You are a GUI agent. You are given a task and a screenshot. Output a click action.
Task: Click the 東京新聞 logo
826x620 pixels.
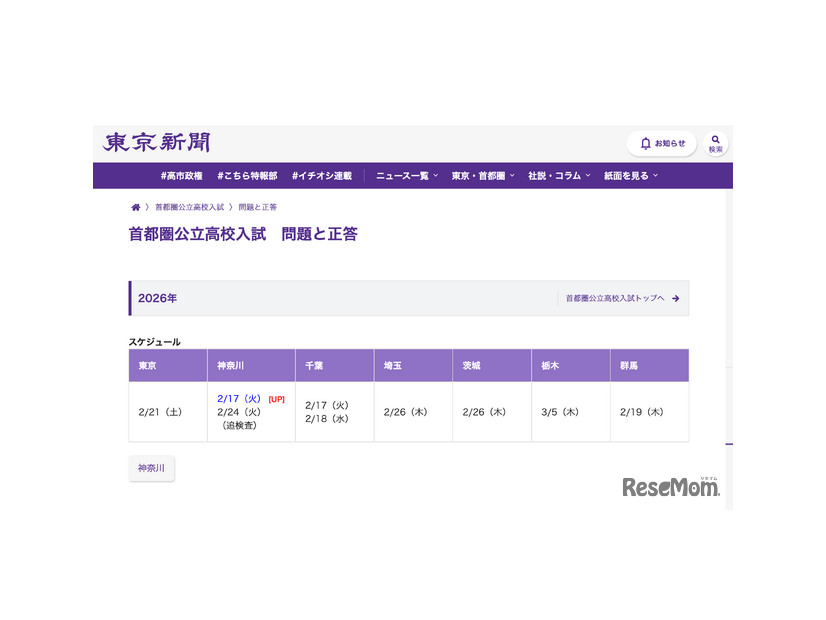point(156,143)
